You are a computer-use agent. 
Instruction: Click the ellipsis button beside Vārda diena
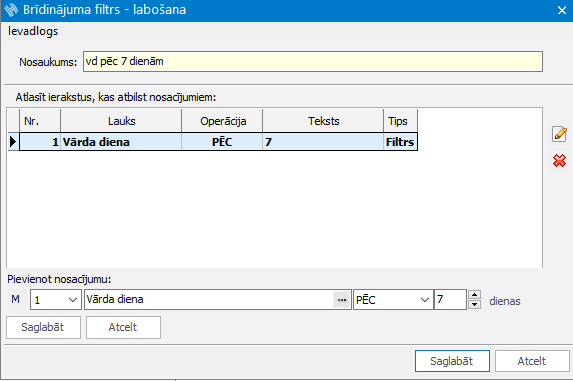[x=342, y=300]
